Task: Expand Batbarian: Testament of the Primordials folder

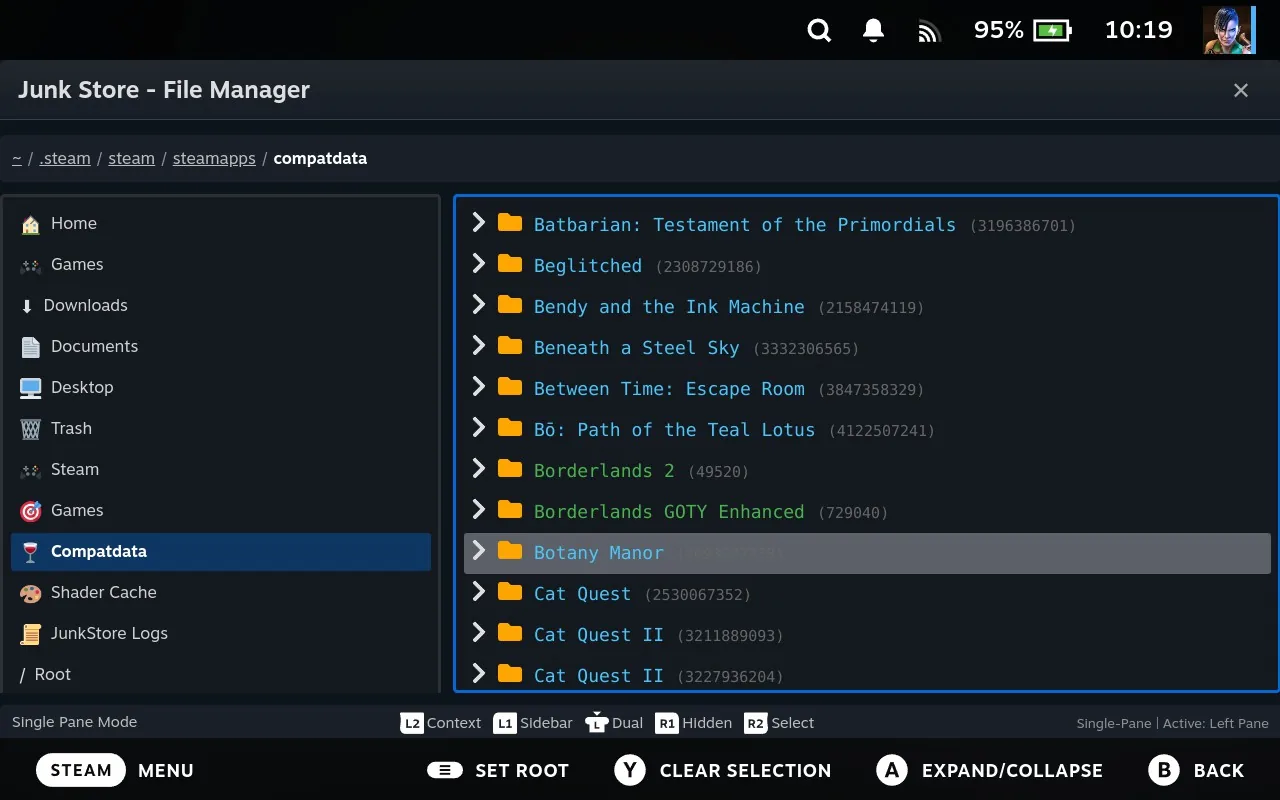Action: 478,223
